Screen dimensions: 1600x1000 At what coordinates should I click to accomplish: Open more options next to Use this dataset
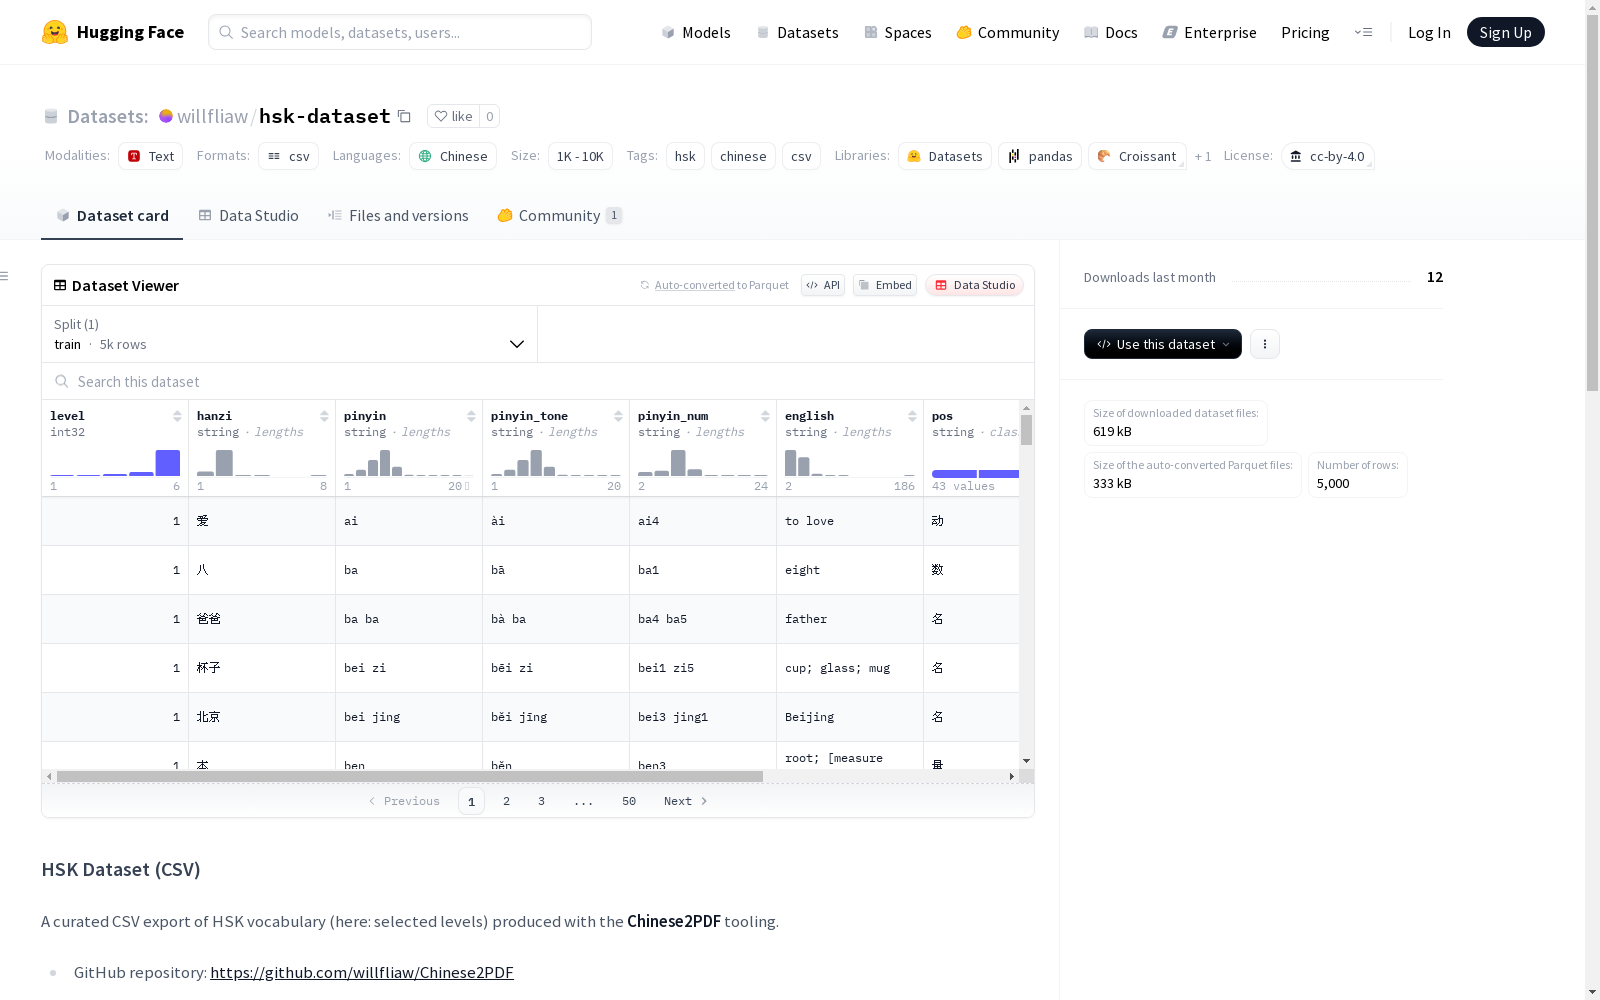coord(1265,344)
